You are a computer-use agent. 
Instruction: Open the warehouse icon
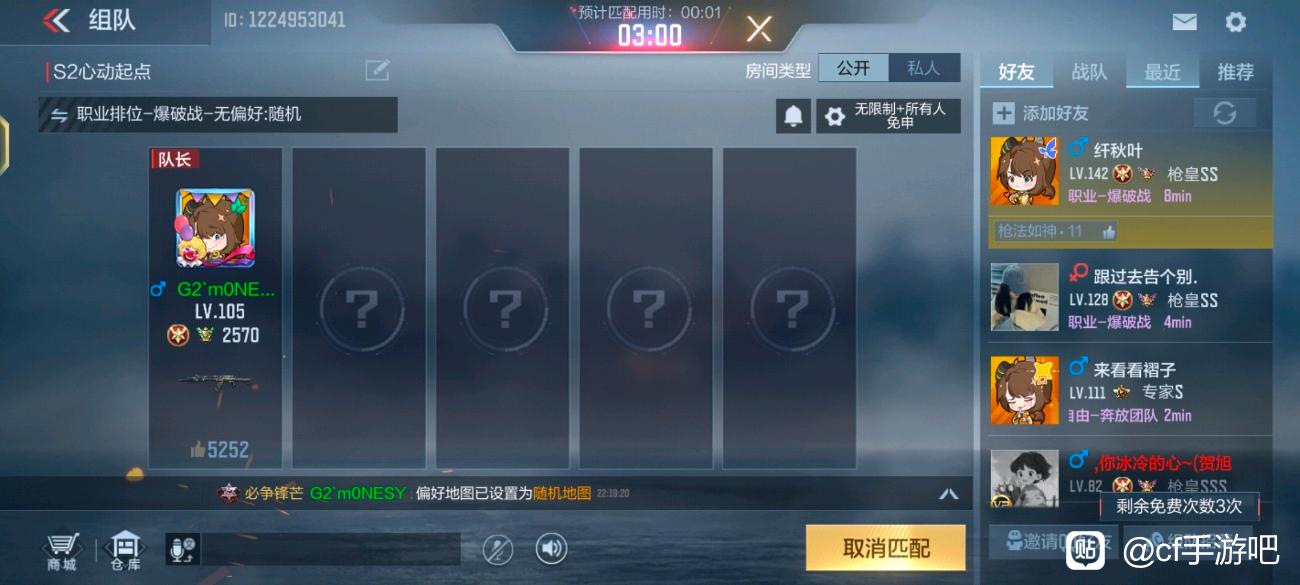point(125,551)
